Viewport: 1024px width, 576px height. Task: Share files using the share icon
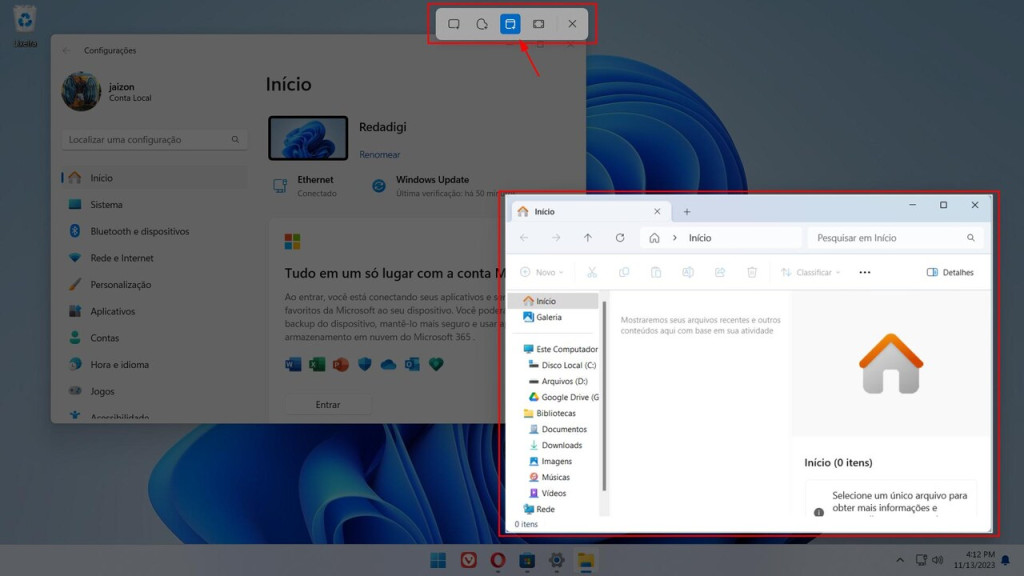click(720, 272)
